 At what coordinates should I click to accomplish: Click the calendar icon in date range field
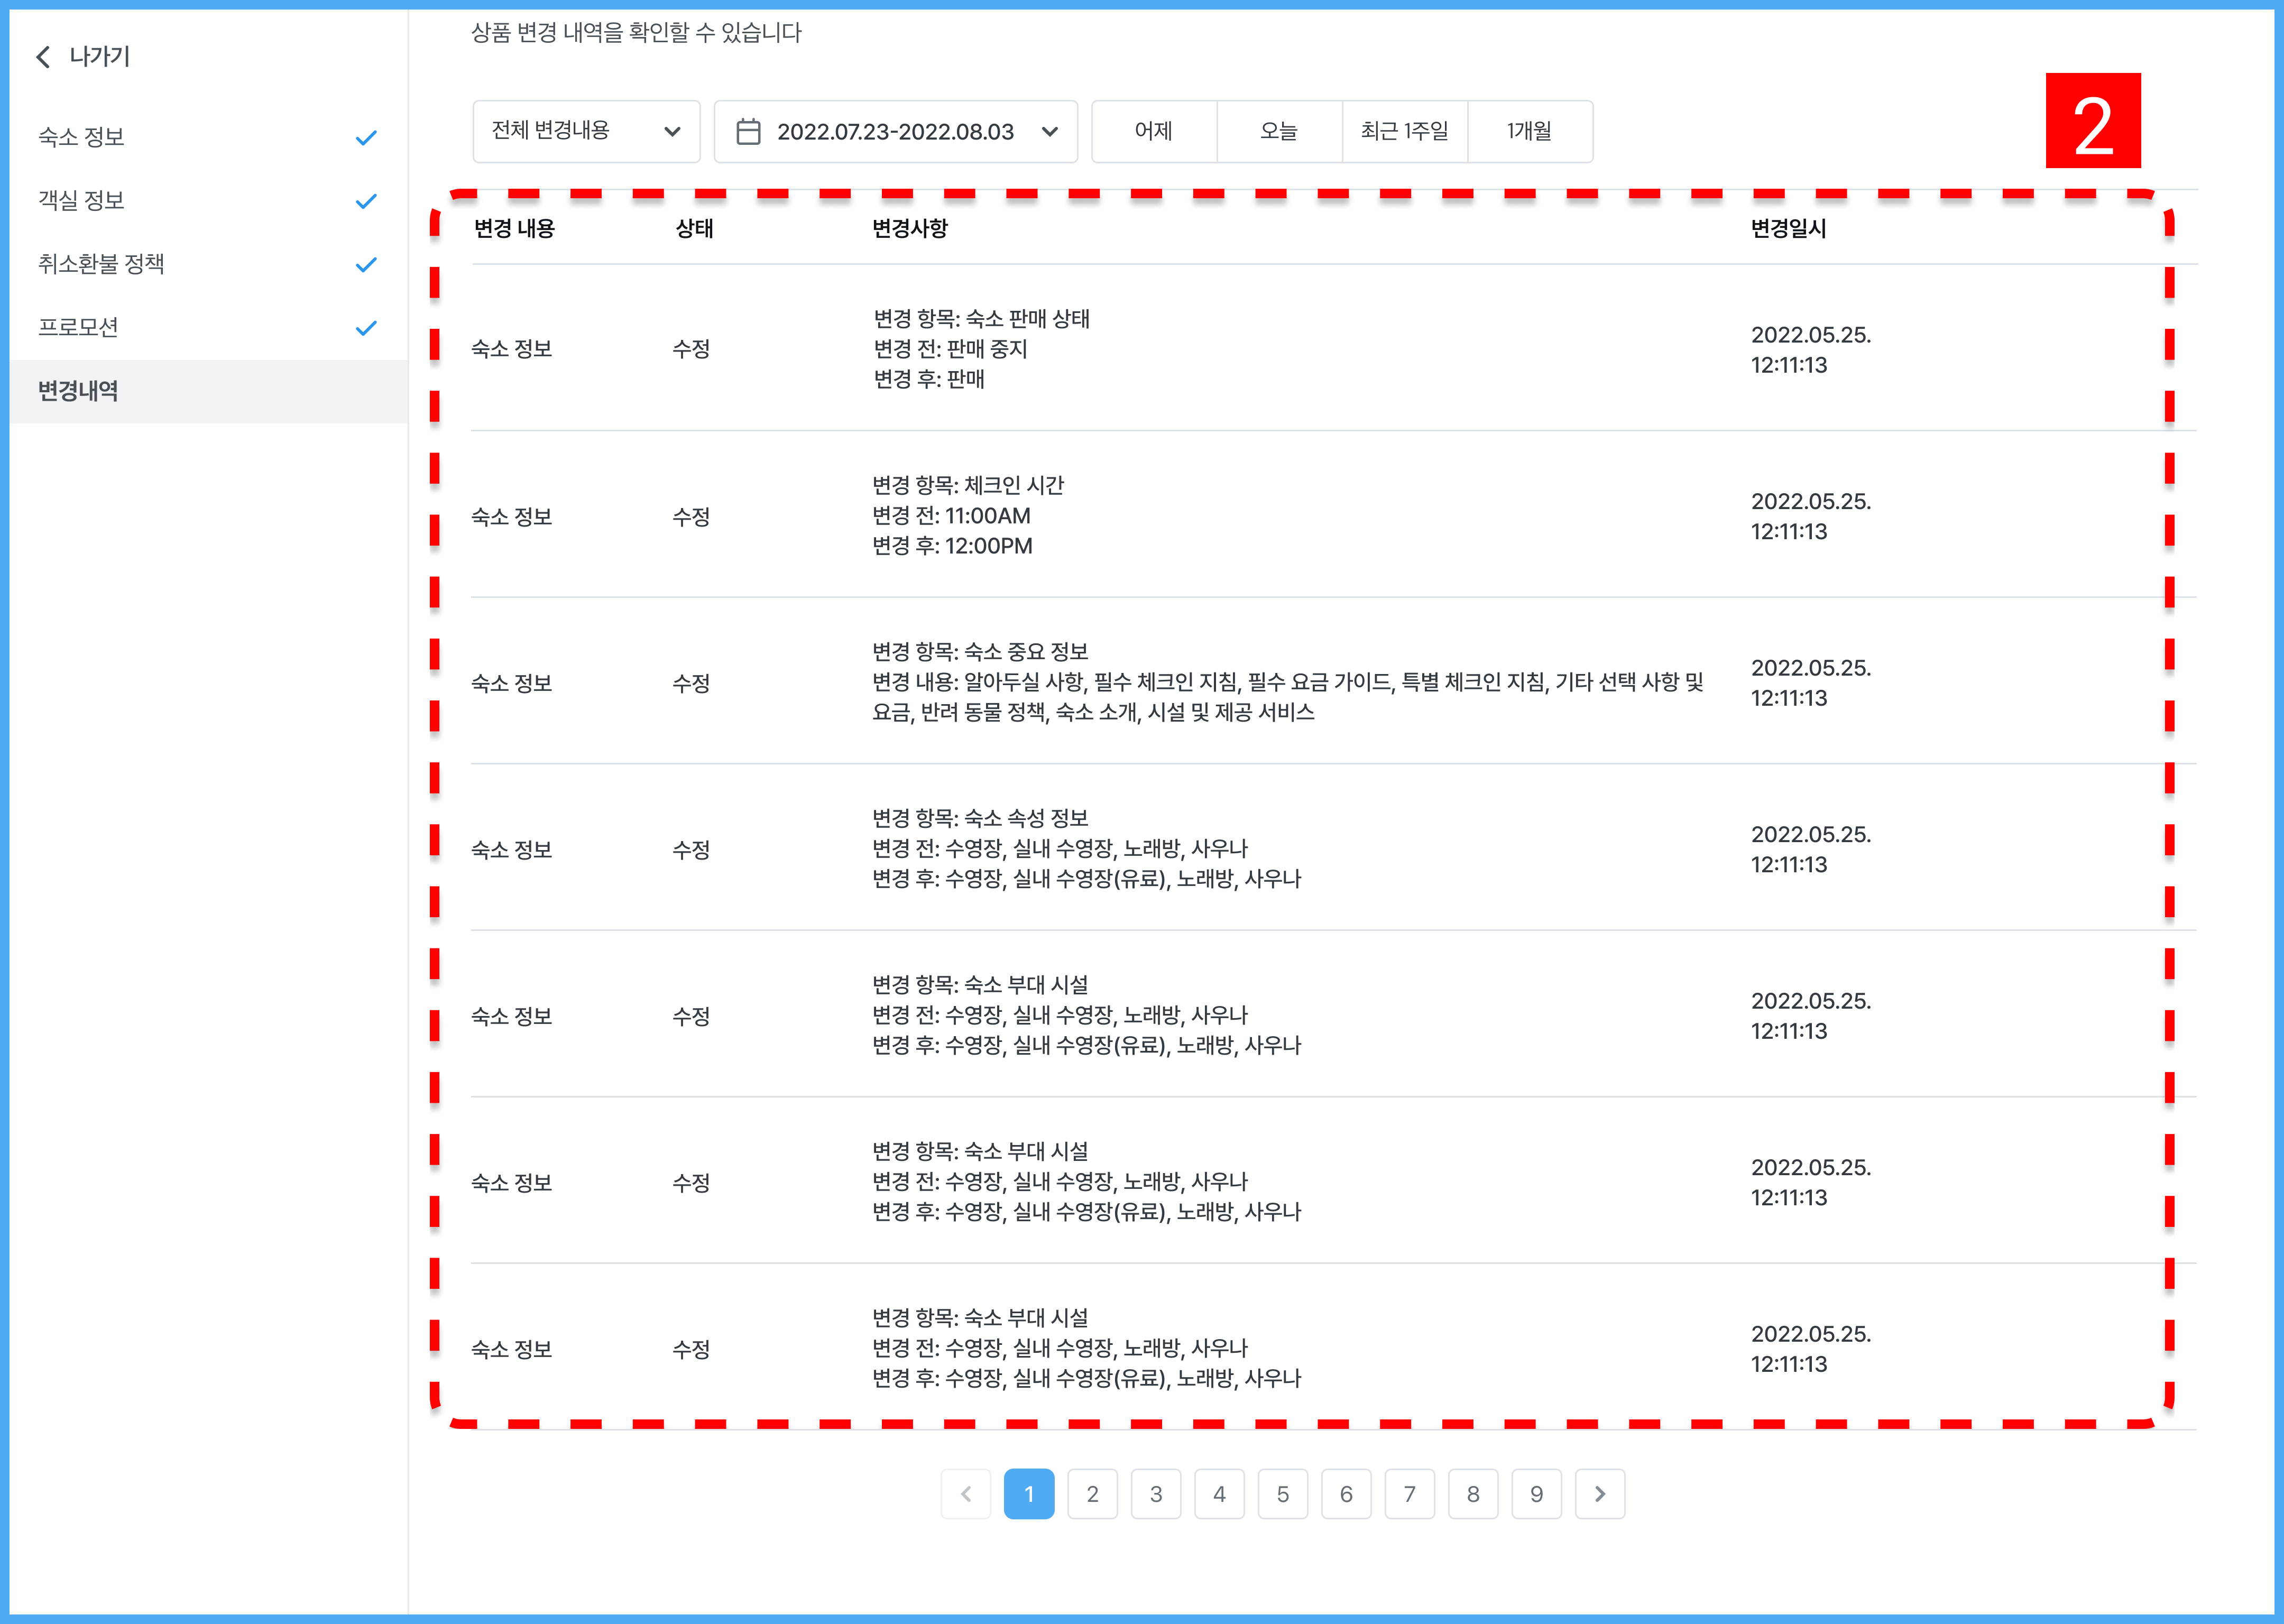click(748, 131)
